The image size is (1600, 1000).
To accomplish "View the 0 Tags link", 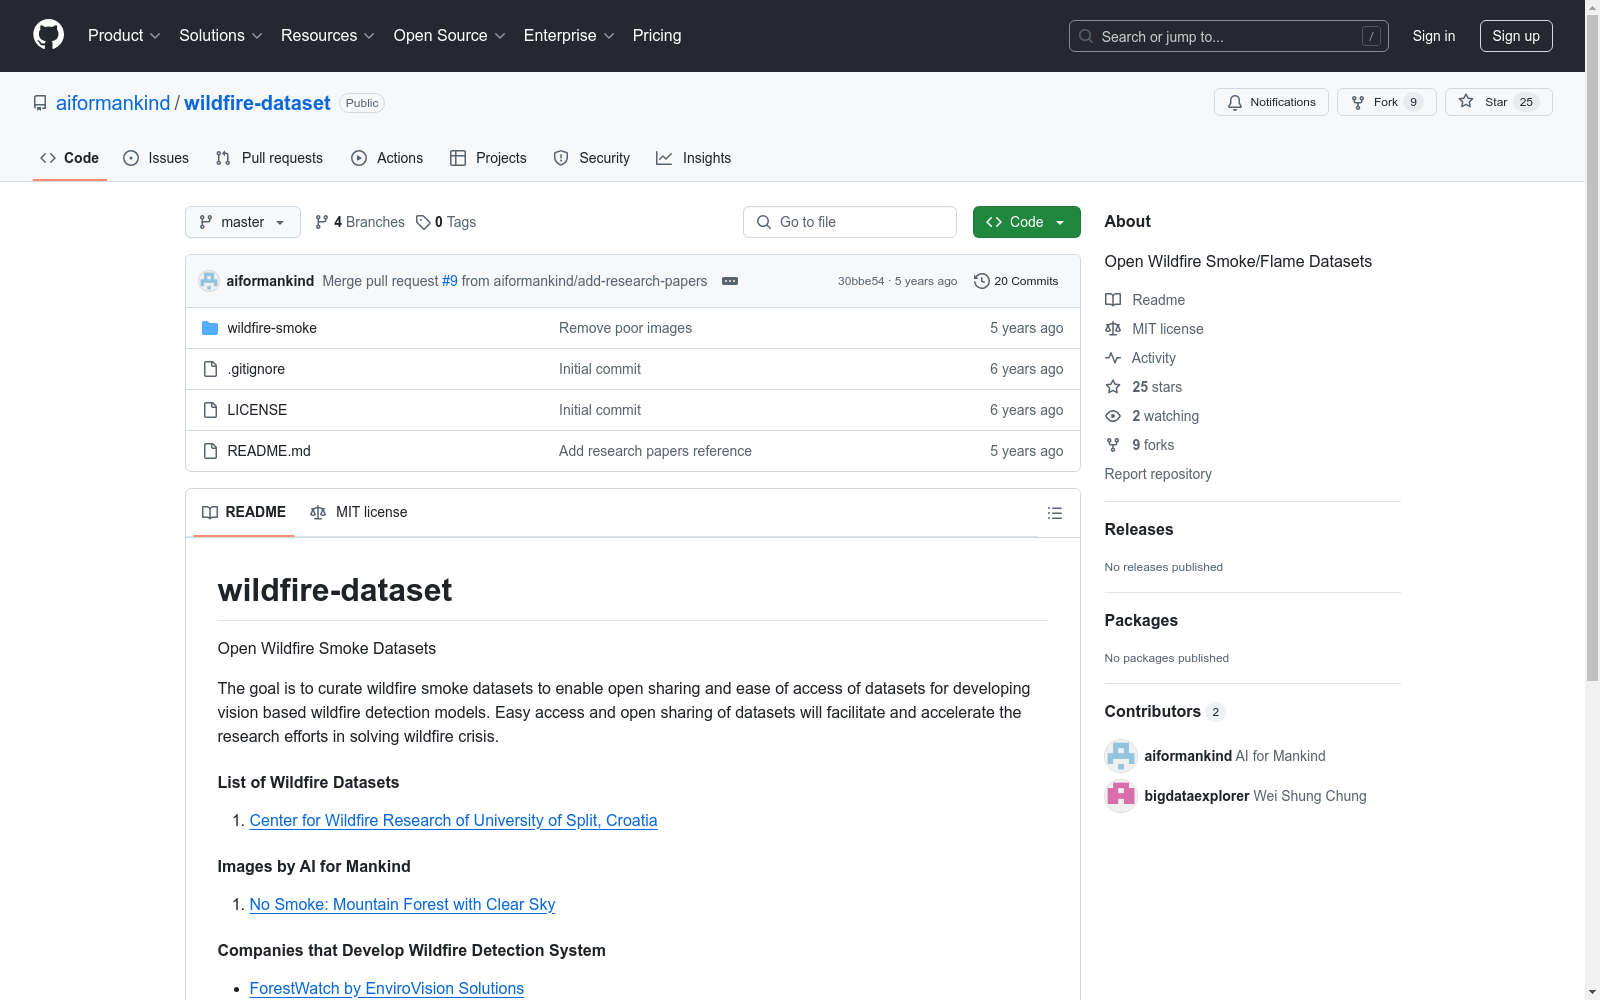I will pyautogui.click(x=447, y=222).
